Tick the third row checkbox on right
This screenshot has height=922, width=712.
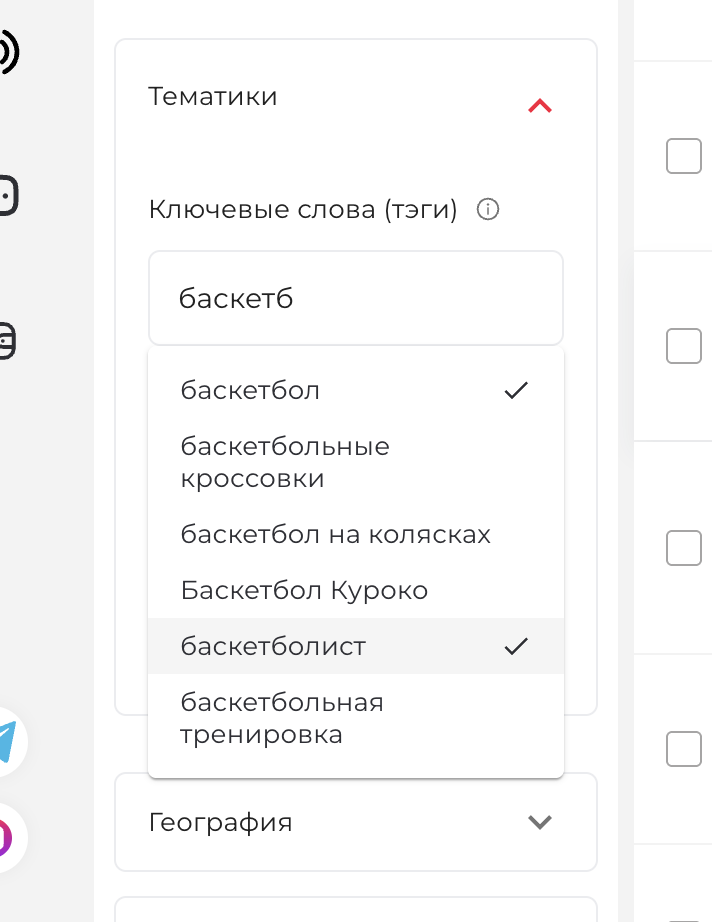(x=684, y=548)
